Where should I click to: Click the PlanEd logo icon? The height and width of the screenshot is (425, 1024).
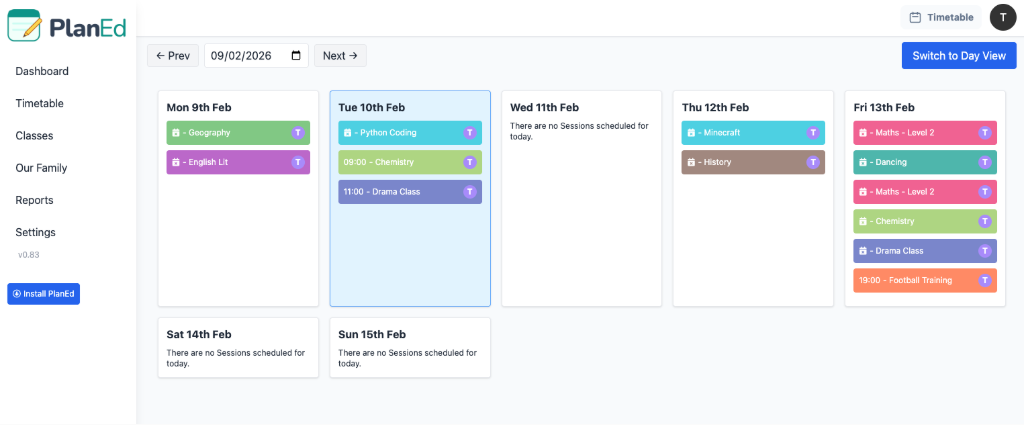tap(25, 25)
